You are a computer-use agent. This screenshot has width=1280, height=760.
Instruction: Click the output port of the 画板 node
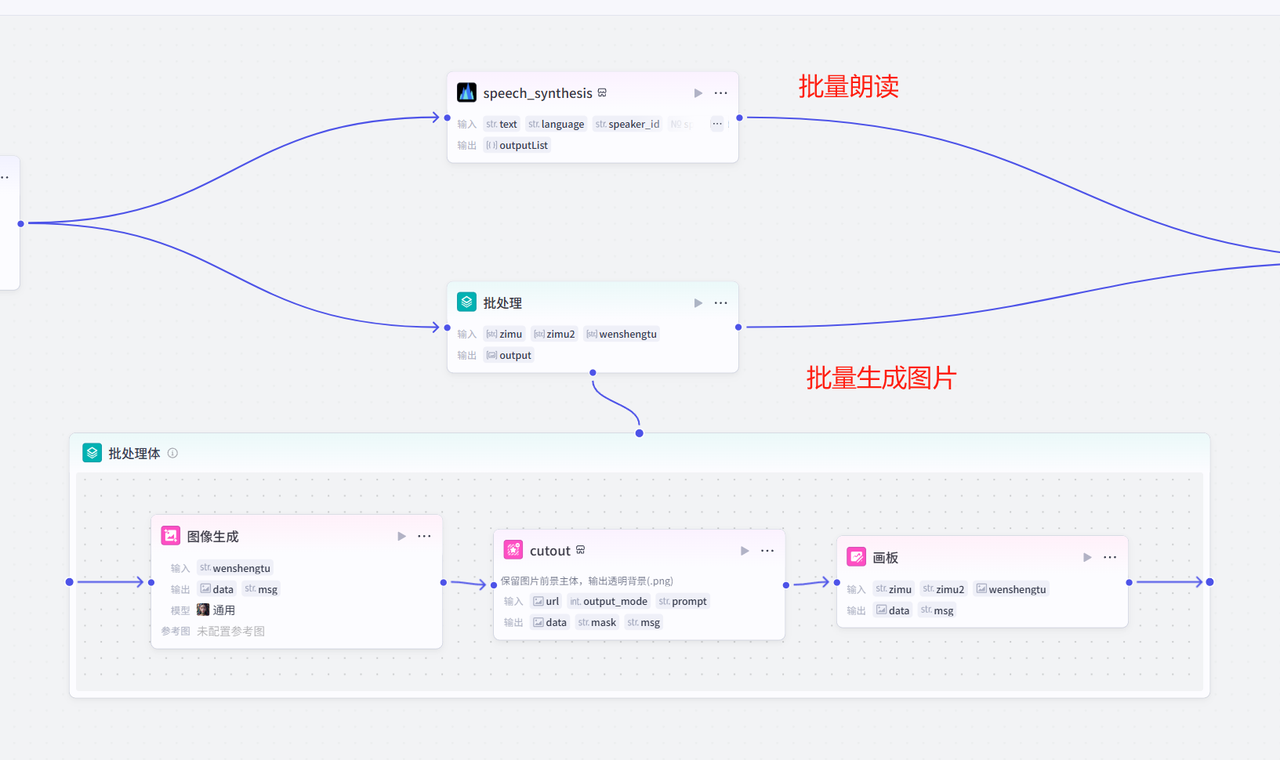pyautogui.click(x=1129, y=582)
